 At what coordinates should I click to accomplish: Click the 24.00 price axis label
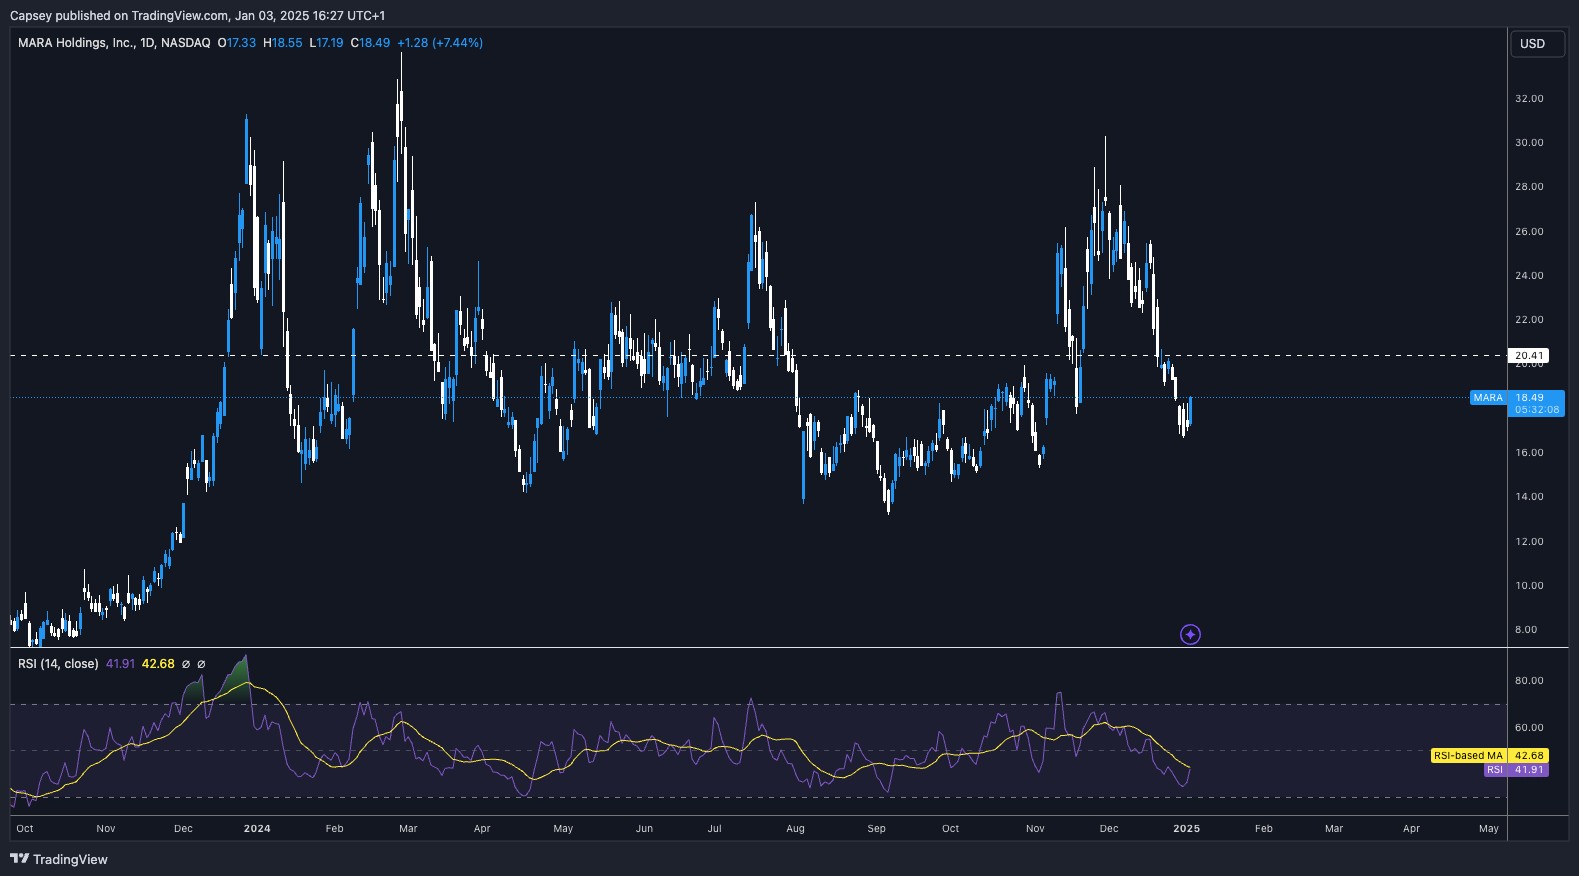tap(1529, 276)
